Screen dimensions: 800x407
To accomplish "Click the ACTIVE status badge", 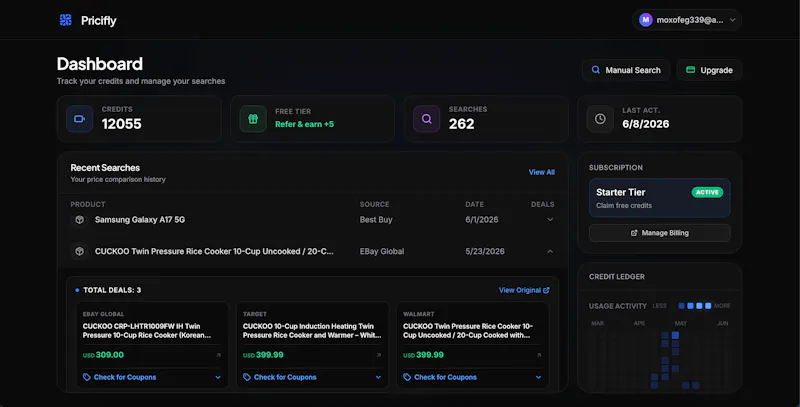I will (707, 192).
